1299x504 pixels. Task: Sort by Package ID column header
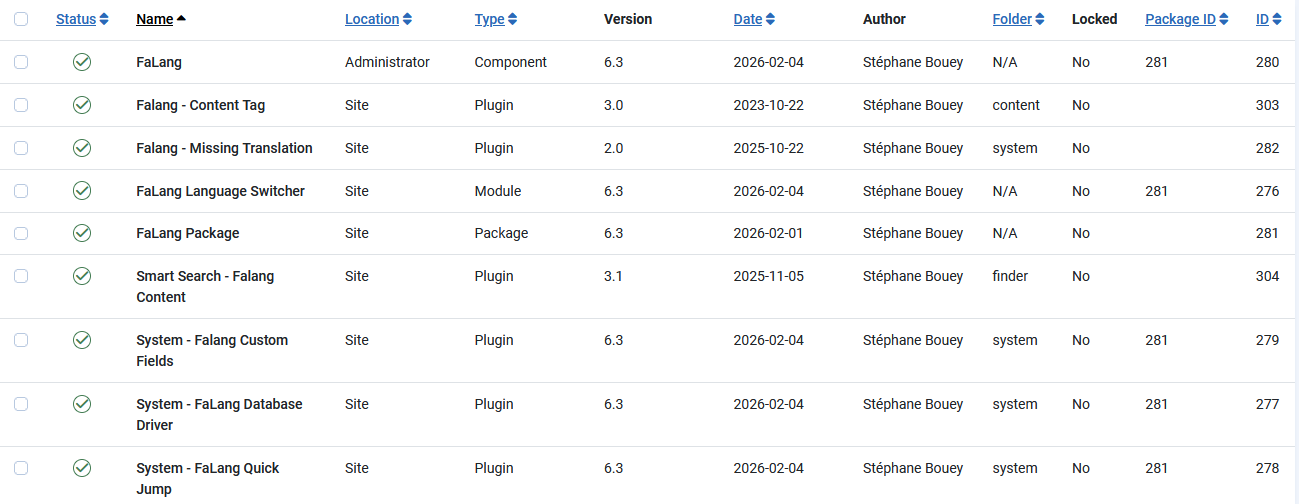coord(1186,19)
